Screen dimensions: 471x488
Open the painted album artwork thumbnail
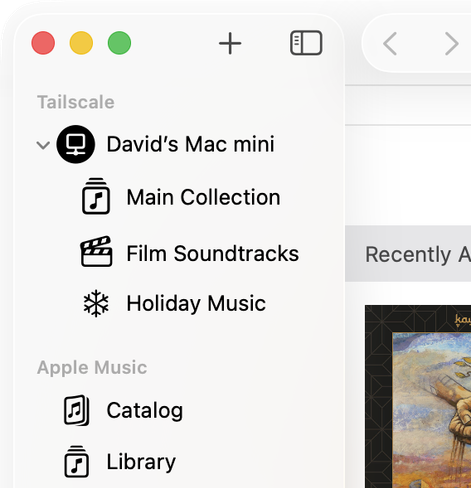[x=418, y=396]
